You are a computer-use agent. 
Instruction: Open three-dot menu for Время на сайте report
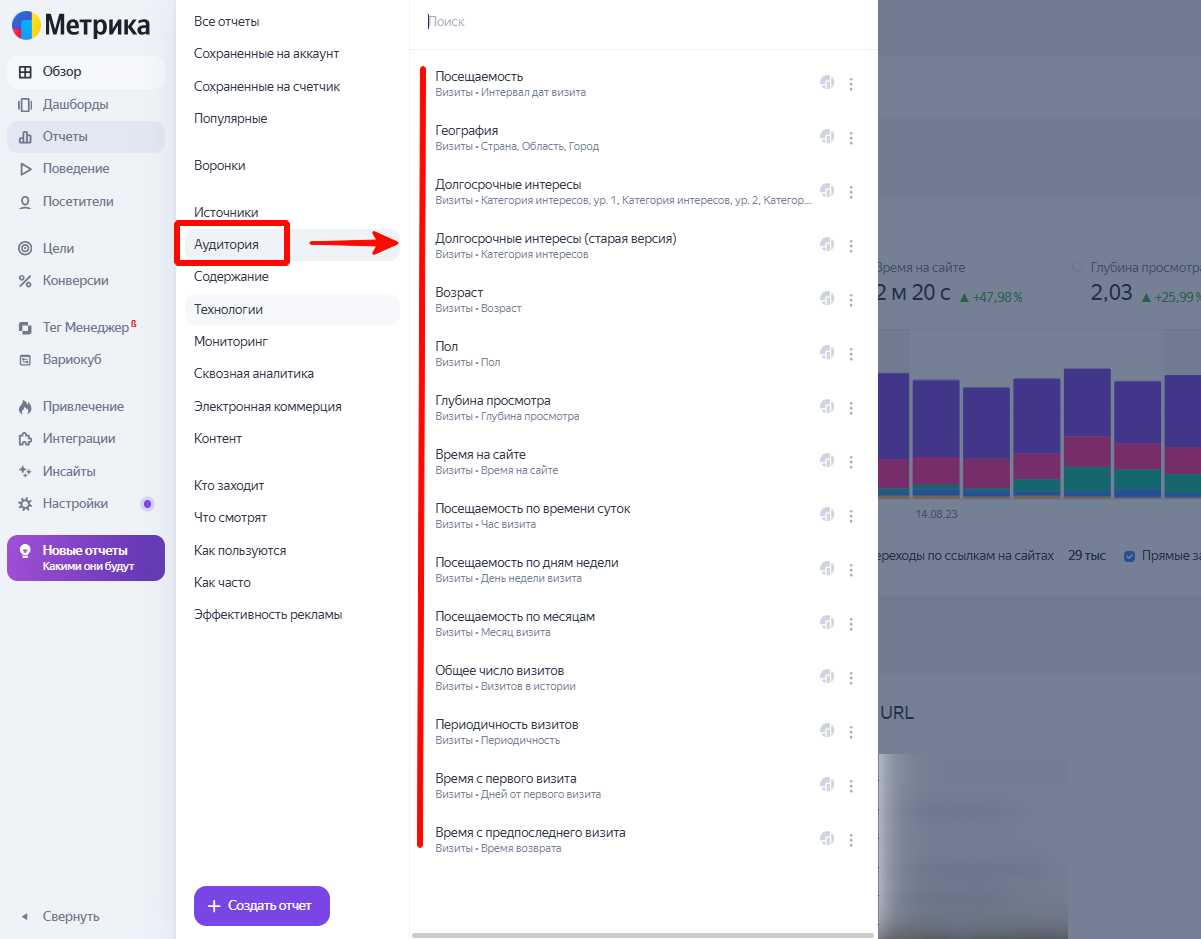[x=851, y=462]
